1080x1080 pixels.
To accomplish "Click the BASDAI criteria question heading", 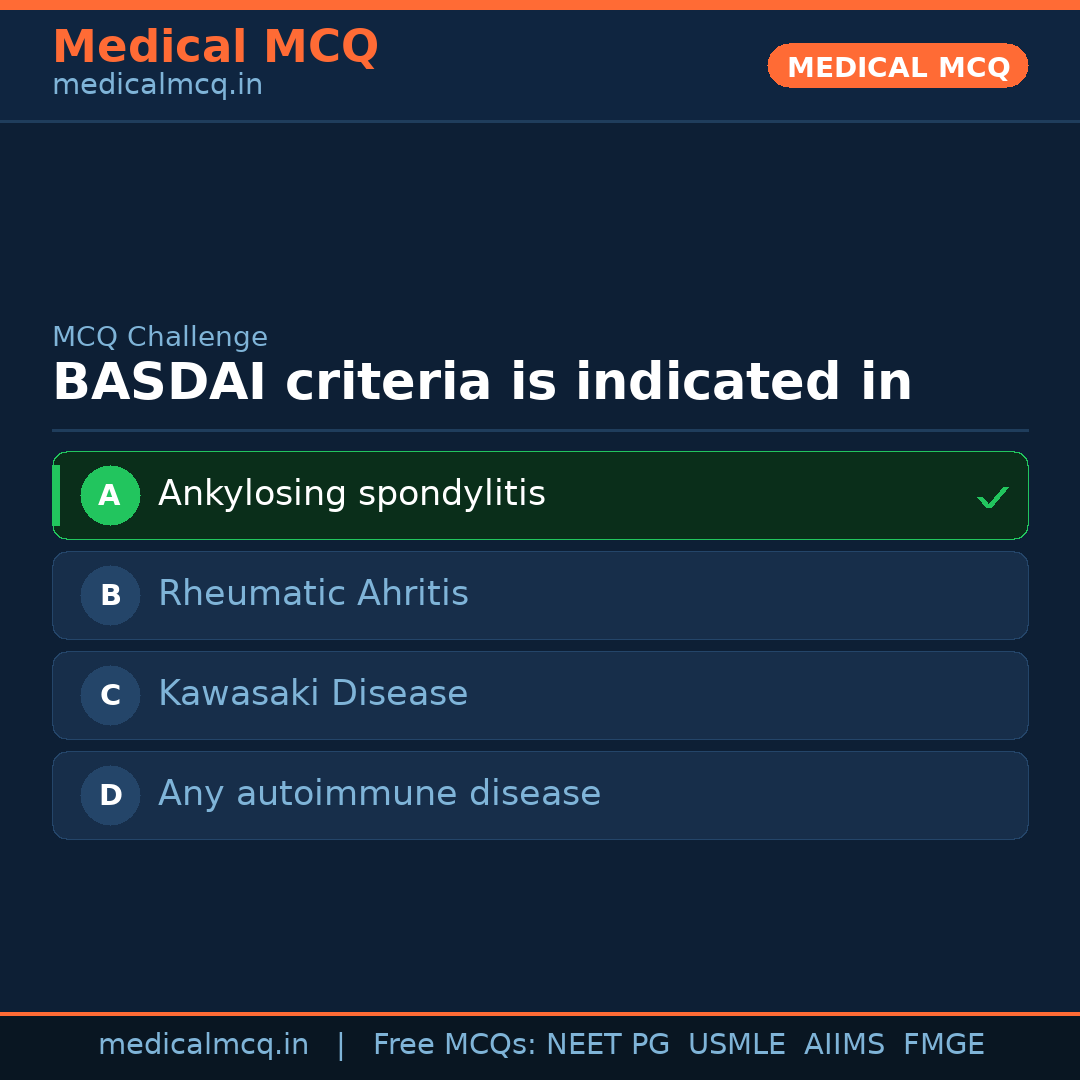I will pos(482,383).
